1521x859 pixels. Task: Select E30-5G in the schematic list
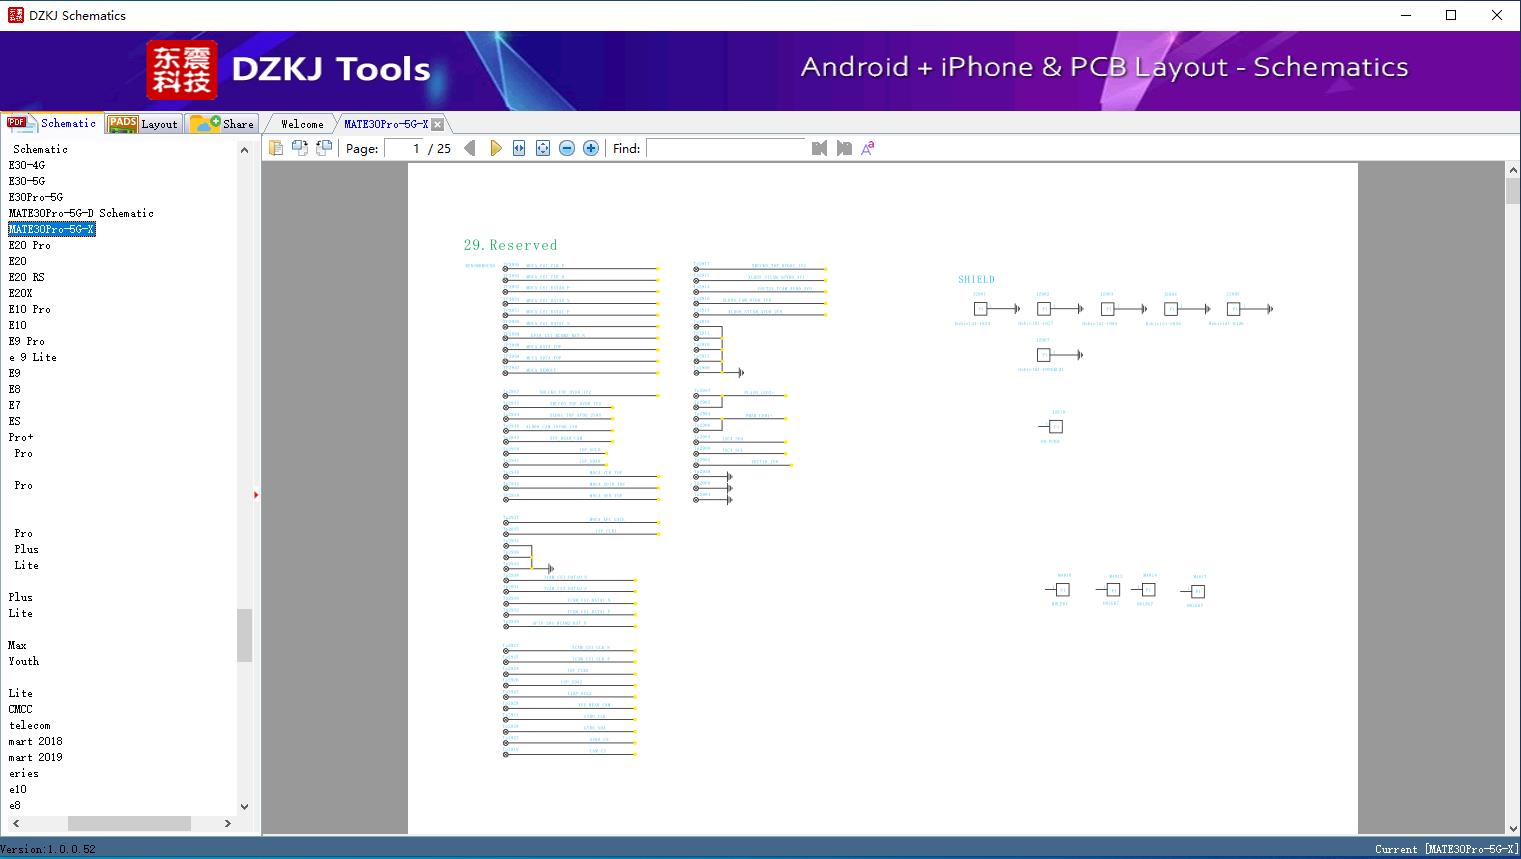point(27,181)
